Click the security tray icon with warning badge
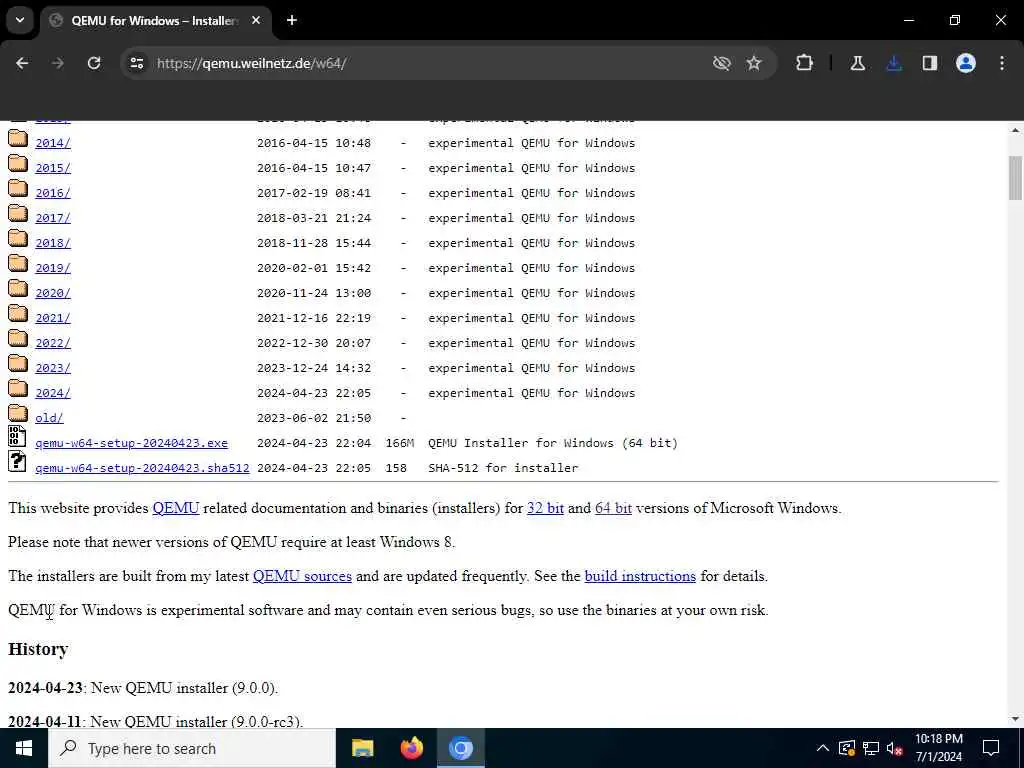Screen dimensions: 1024x768 click(x=847, y=748)
